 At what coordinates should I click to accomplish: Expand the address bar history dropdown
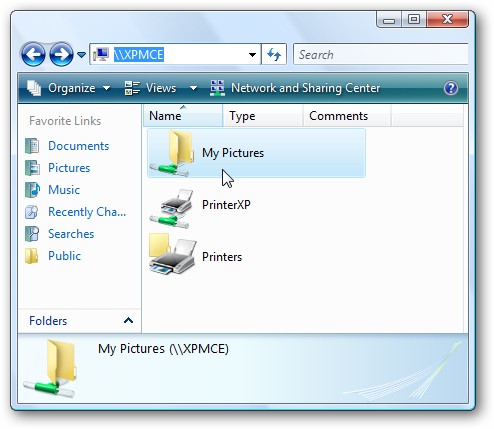pyautogui.click(x=253, y=54)
